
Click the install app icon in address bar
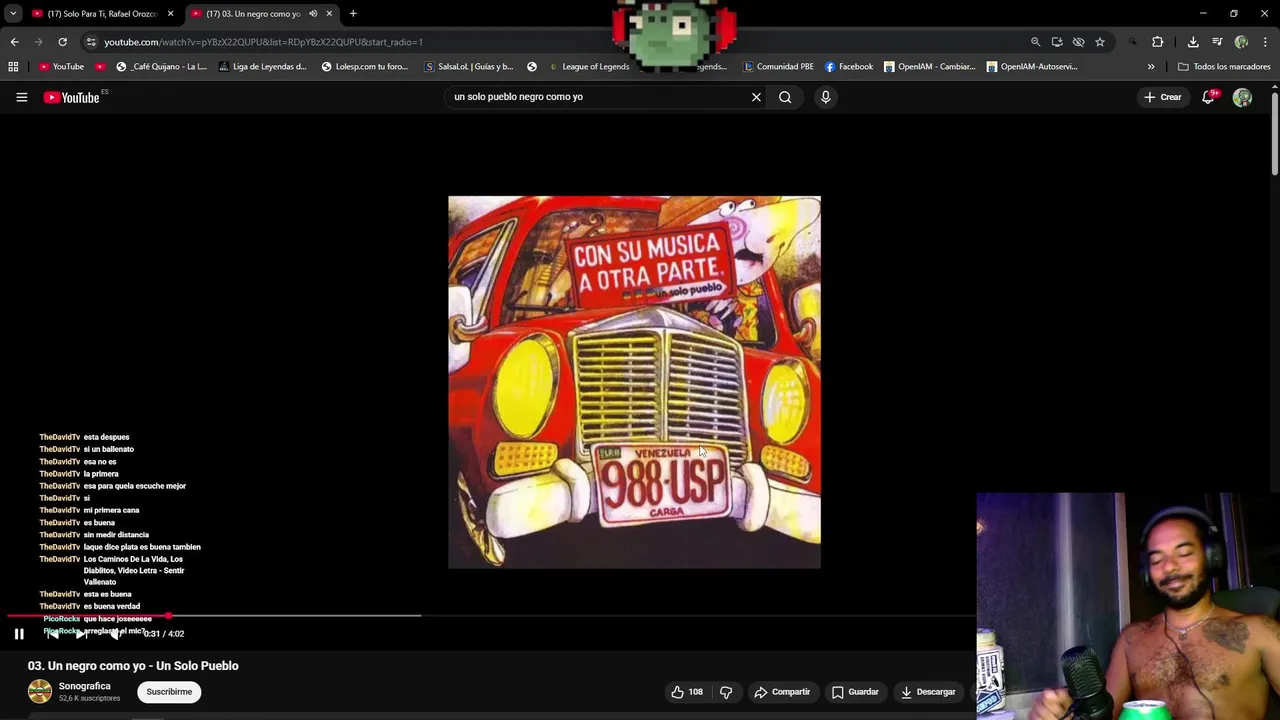[x=1057, y=42]
